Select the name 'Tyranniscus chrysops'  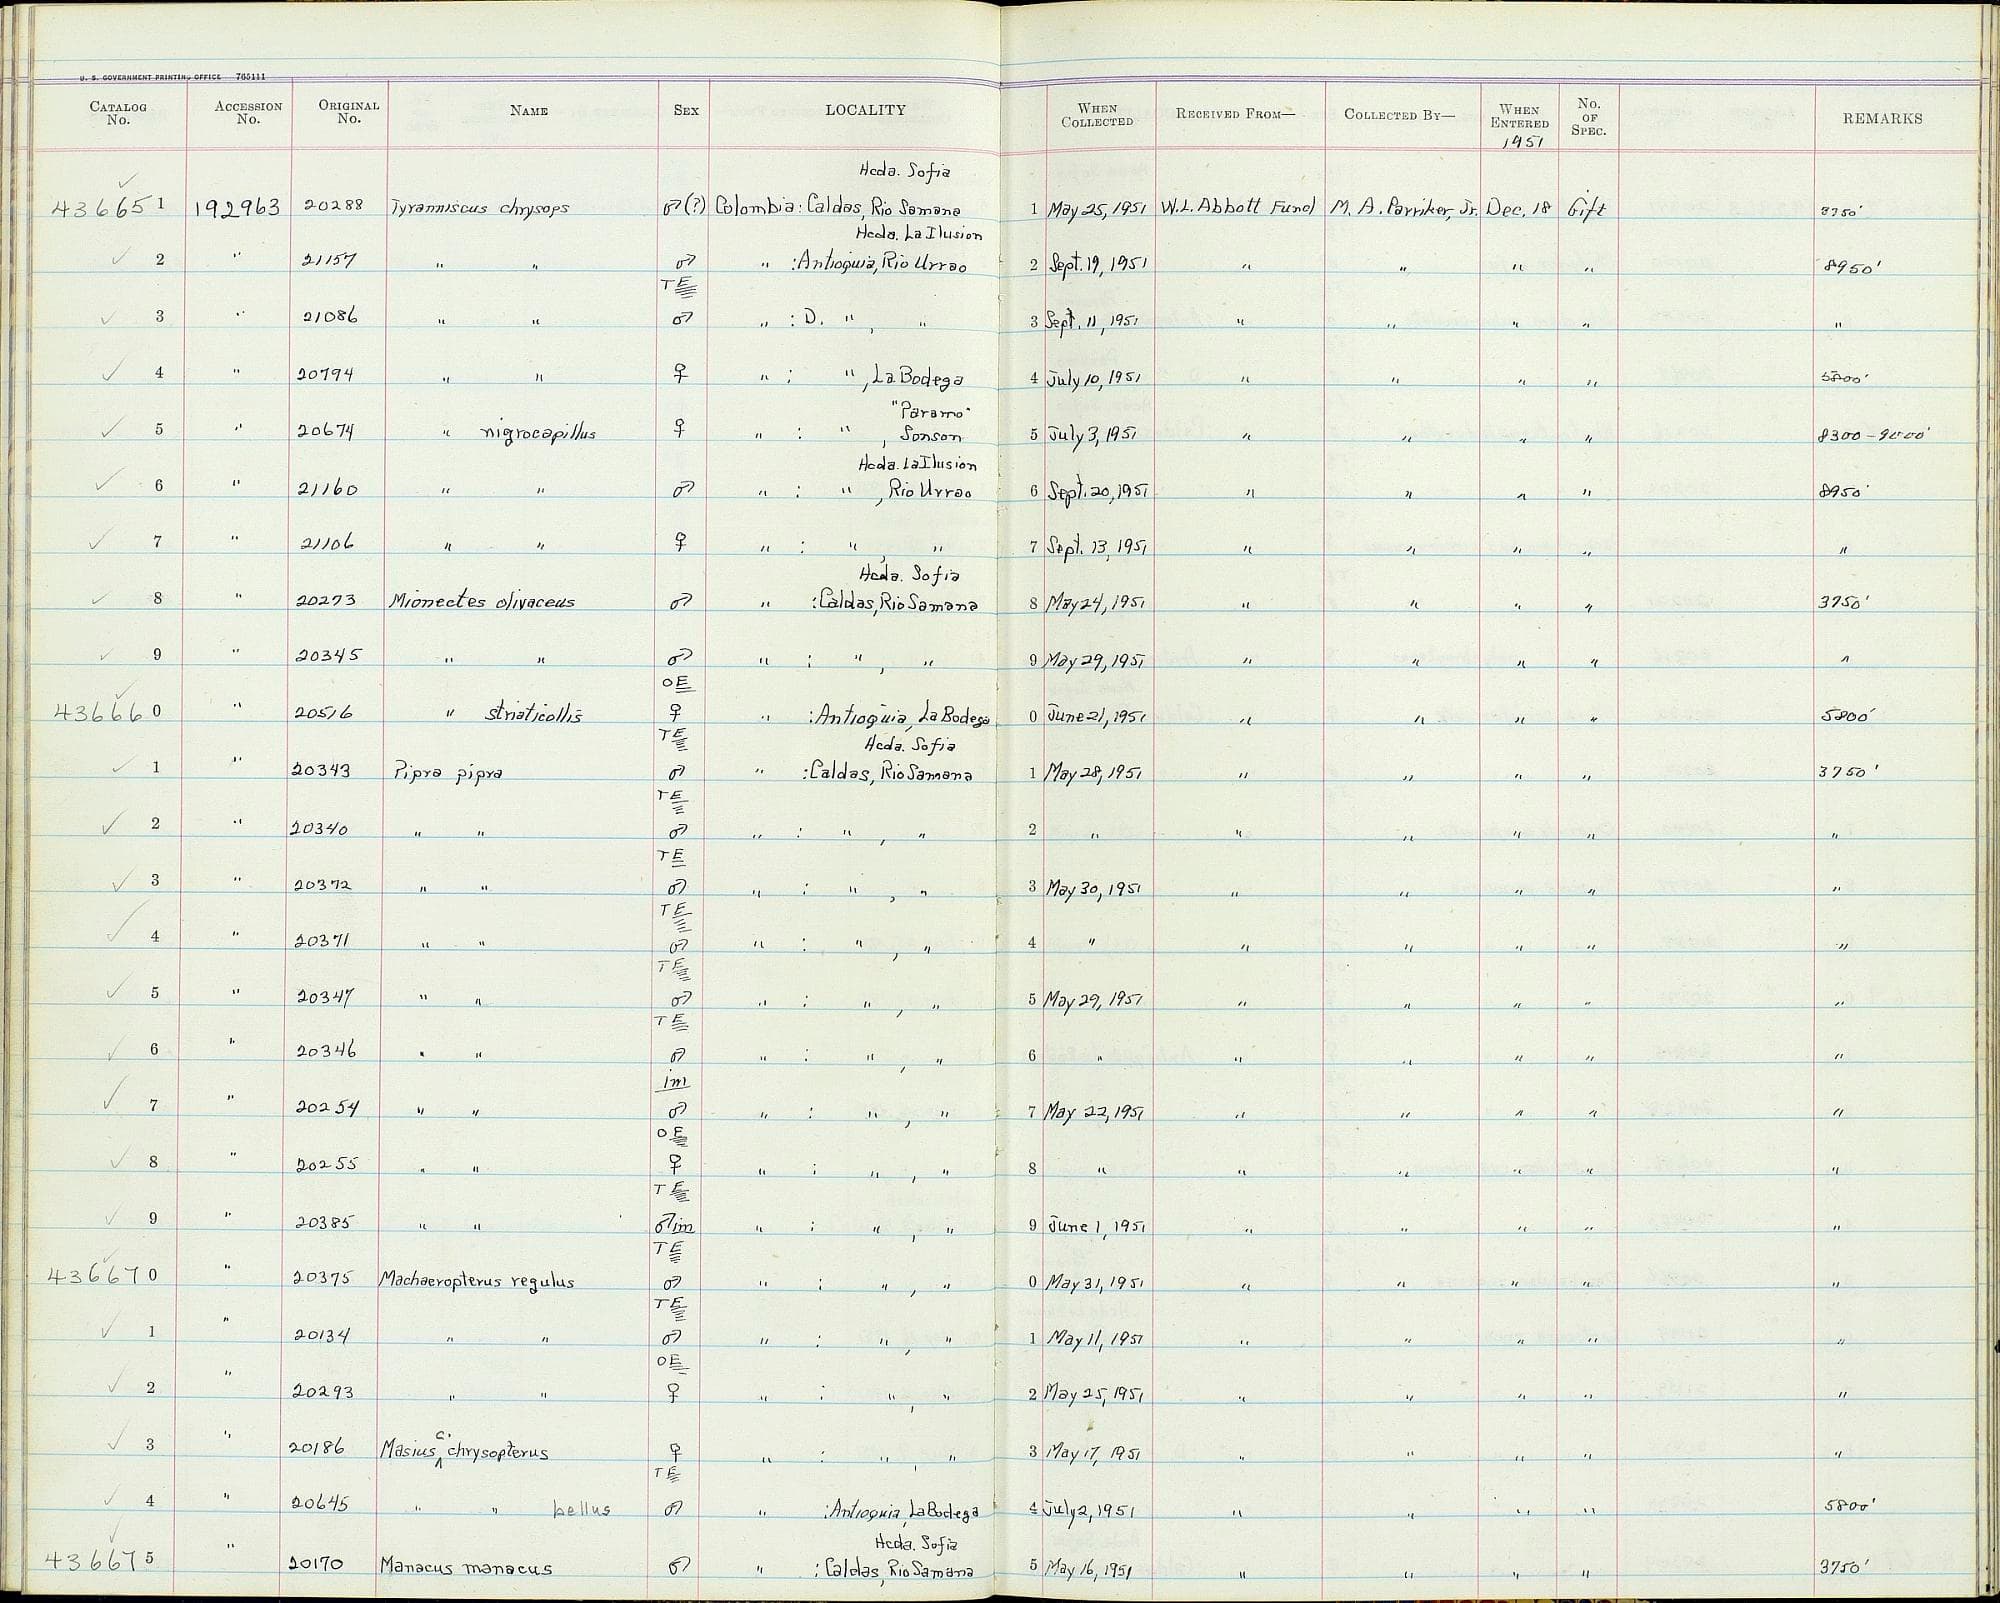click(x=480, y=209)
